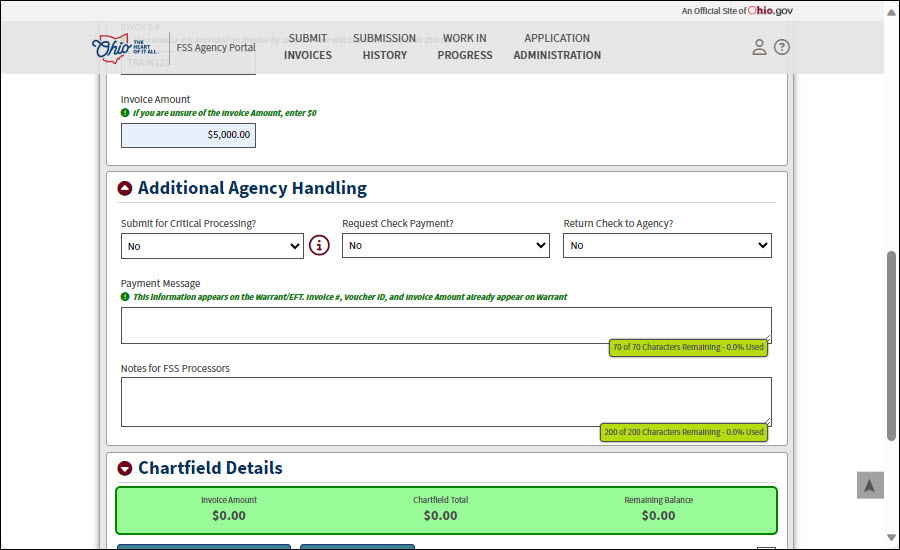Open Application Administration menu

coord(557,47)
